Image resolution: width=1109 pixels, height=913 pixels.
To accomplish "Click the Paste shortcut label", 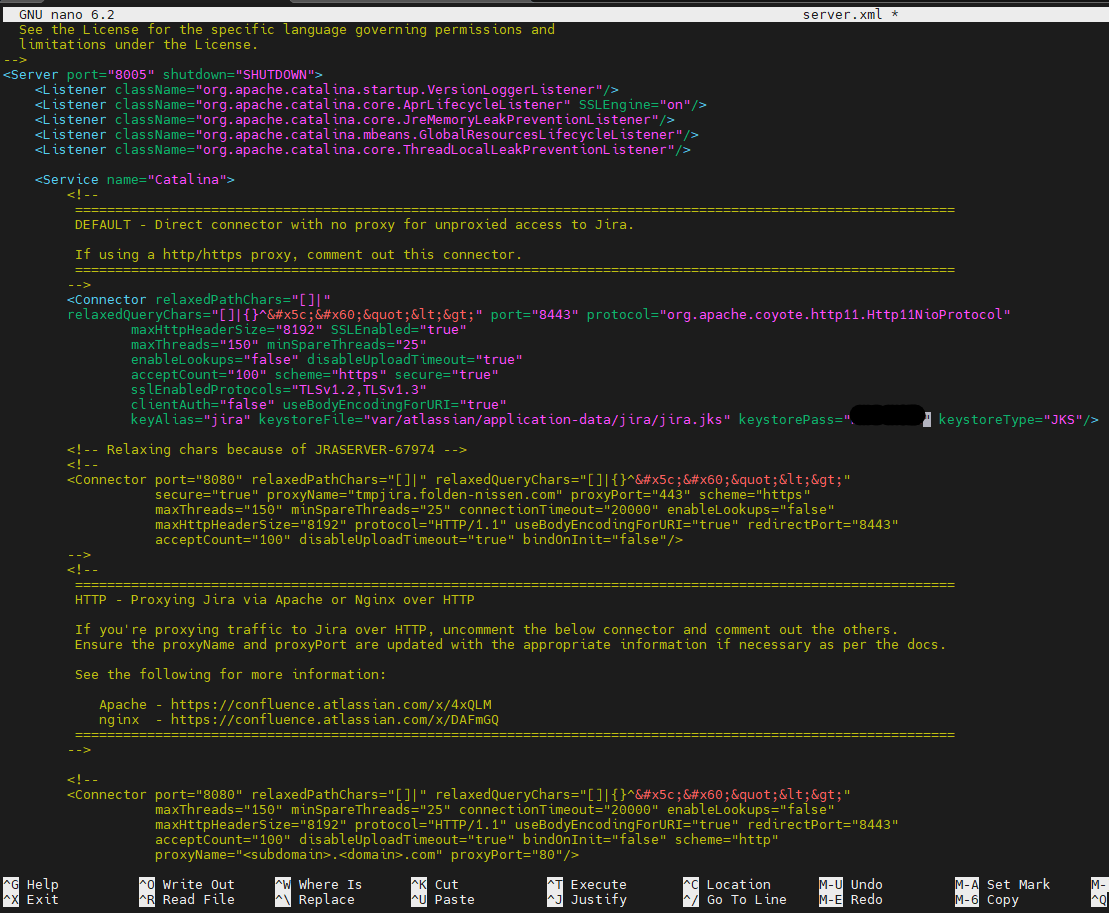I will pyautogui.click(x=454, y=899).
